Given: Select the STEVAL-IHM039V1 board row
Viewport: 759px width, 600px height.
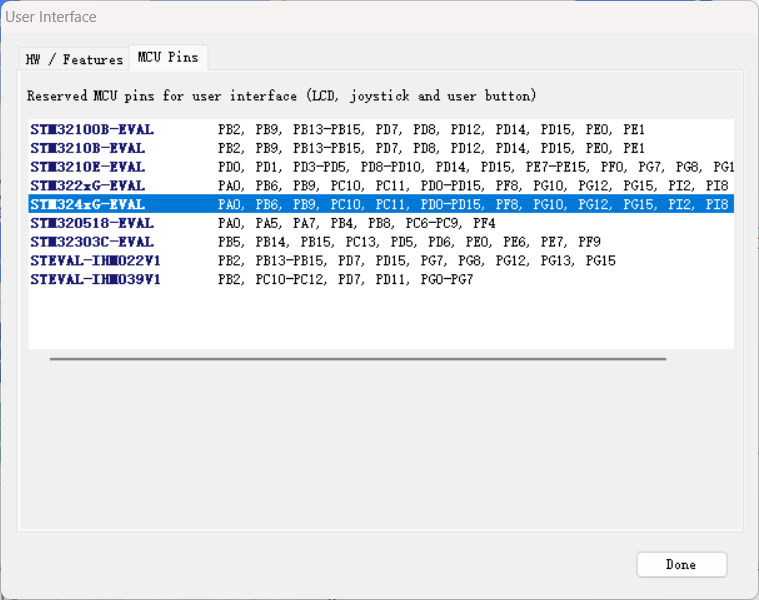Looking at the screenshot, I should click(381, 279).
